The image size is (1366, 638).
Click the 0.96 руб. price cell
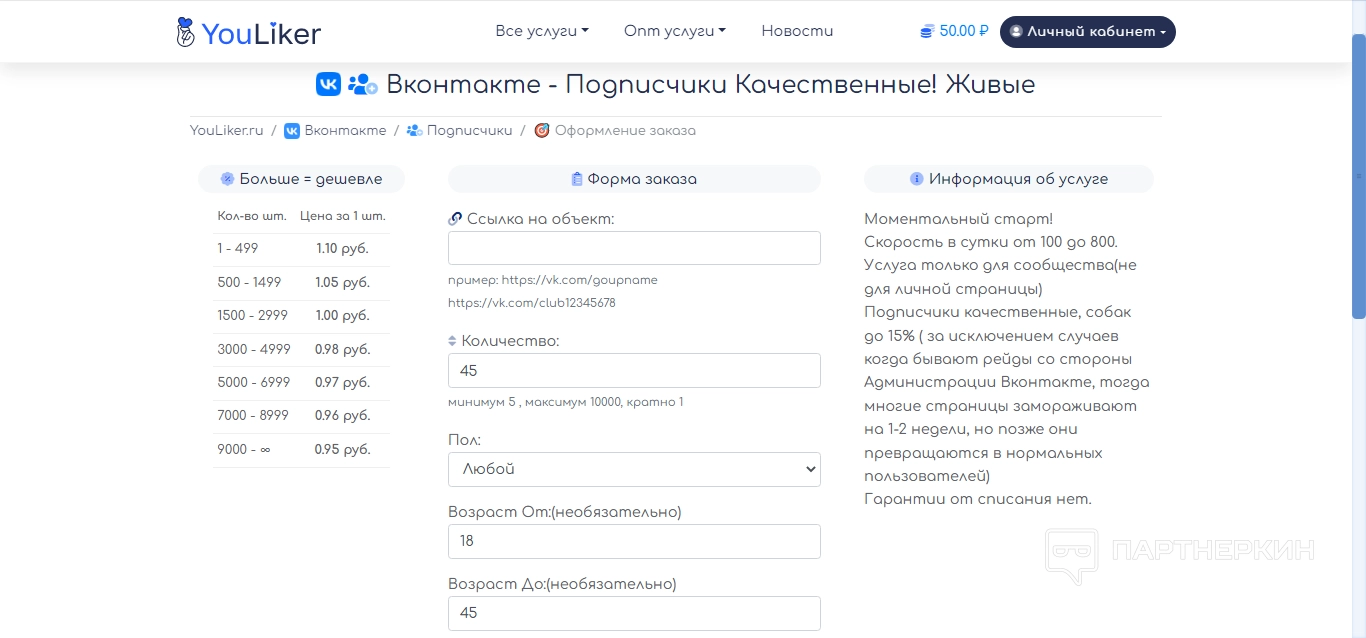tap(343, 415)
